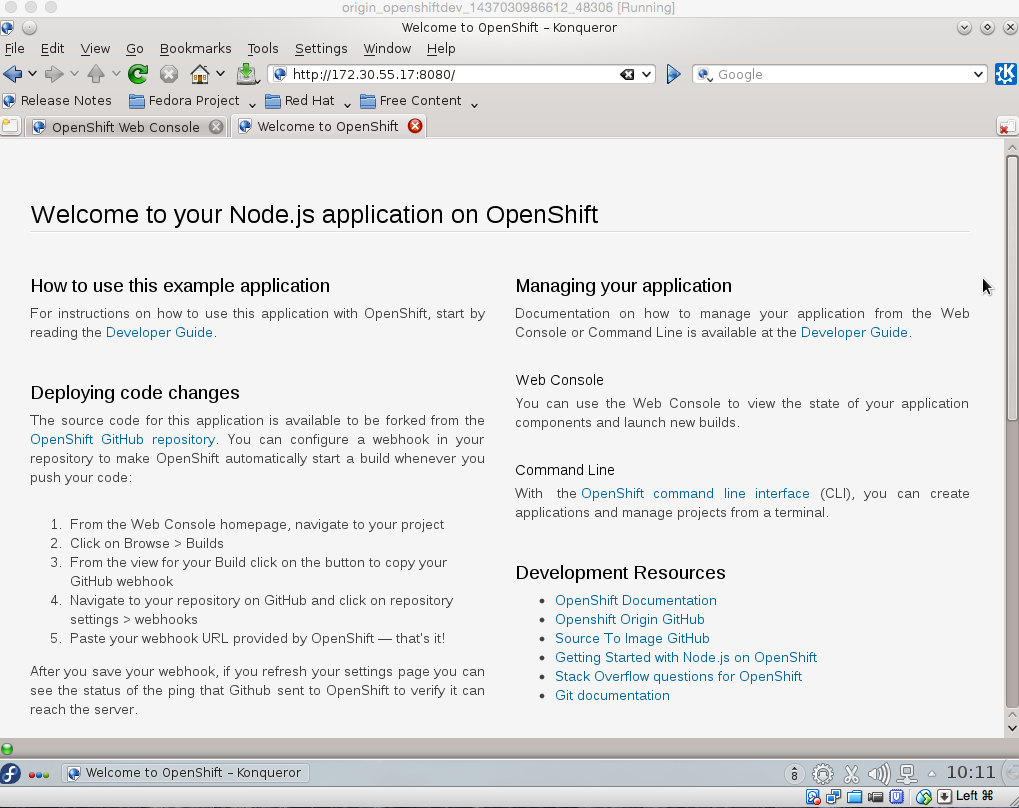Image resolution: width=1019 pixels, height=808 pixels.
Task: Open Stack Overflow questions for OpenShift link
Action: 678,676
